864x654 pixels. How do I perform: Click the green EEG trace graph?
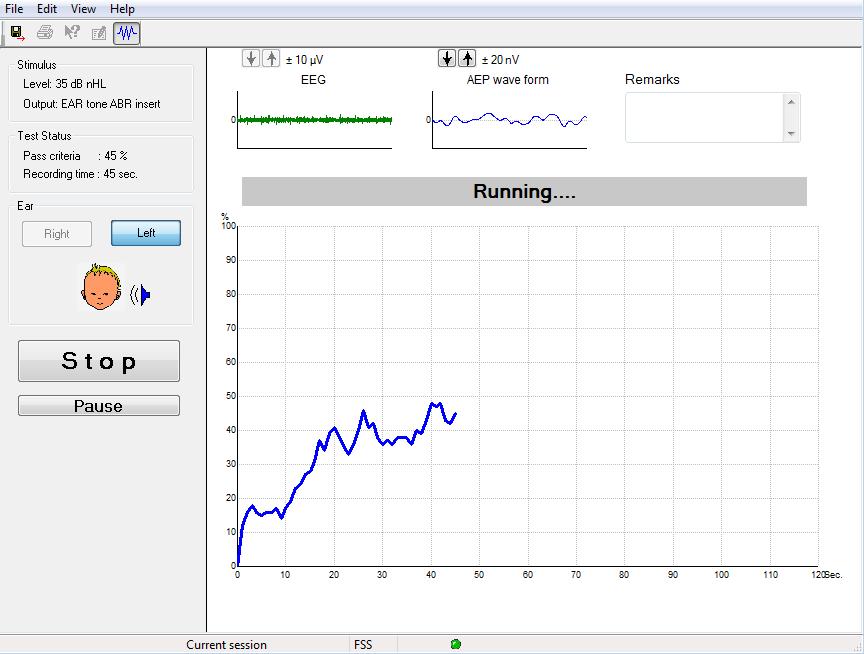pyautogui.click(x=315, y=120)
